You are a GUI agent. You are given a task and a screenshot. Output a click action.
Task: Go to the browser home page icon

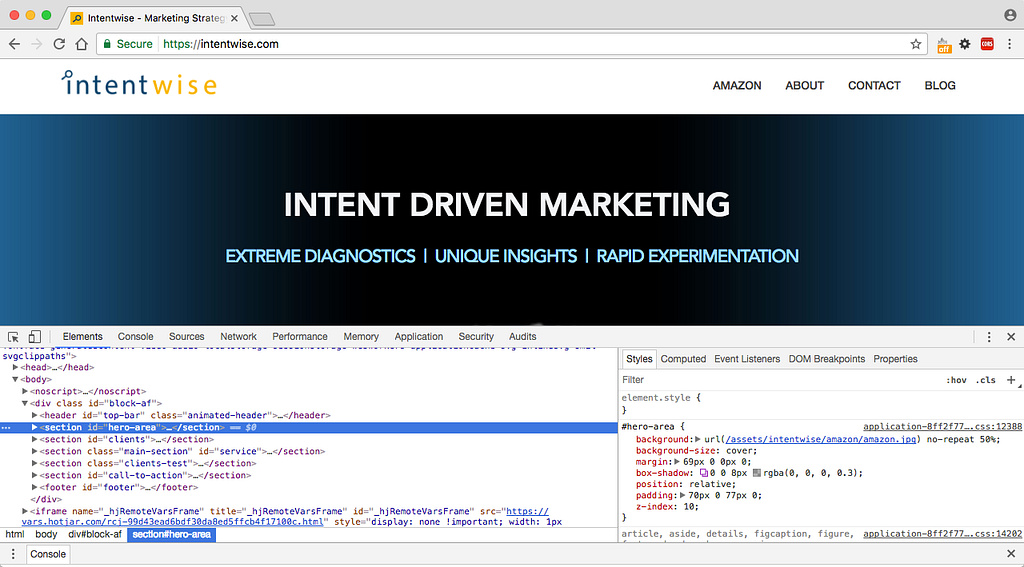pos(82,44)
